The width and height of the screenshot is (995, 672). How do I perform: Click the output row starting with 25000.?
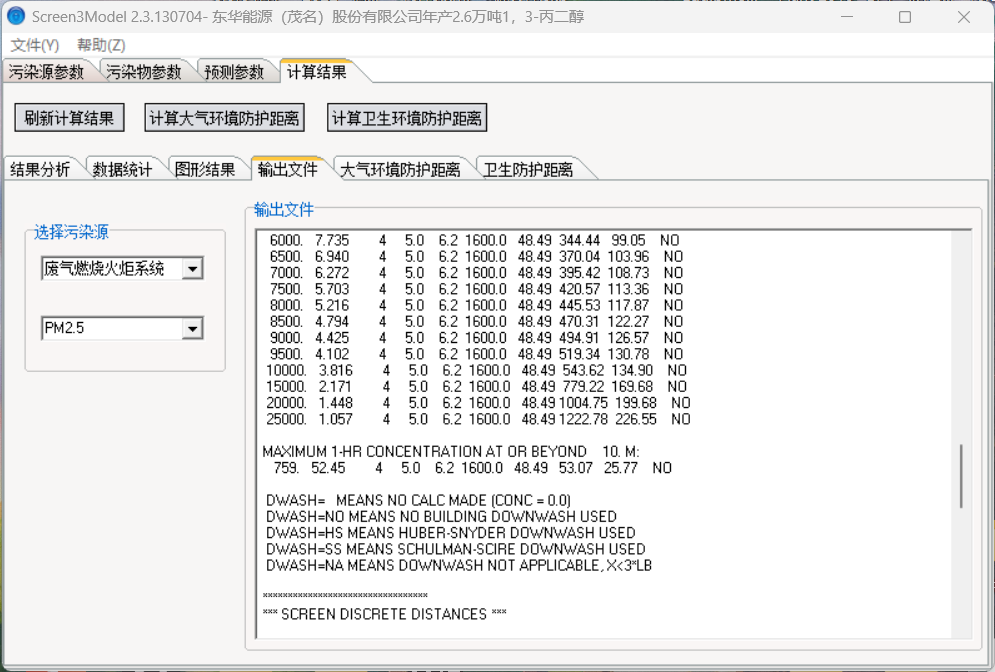tap(478, 419)
